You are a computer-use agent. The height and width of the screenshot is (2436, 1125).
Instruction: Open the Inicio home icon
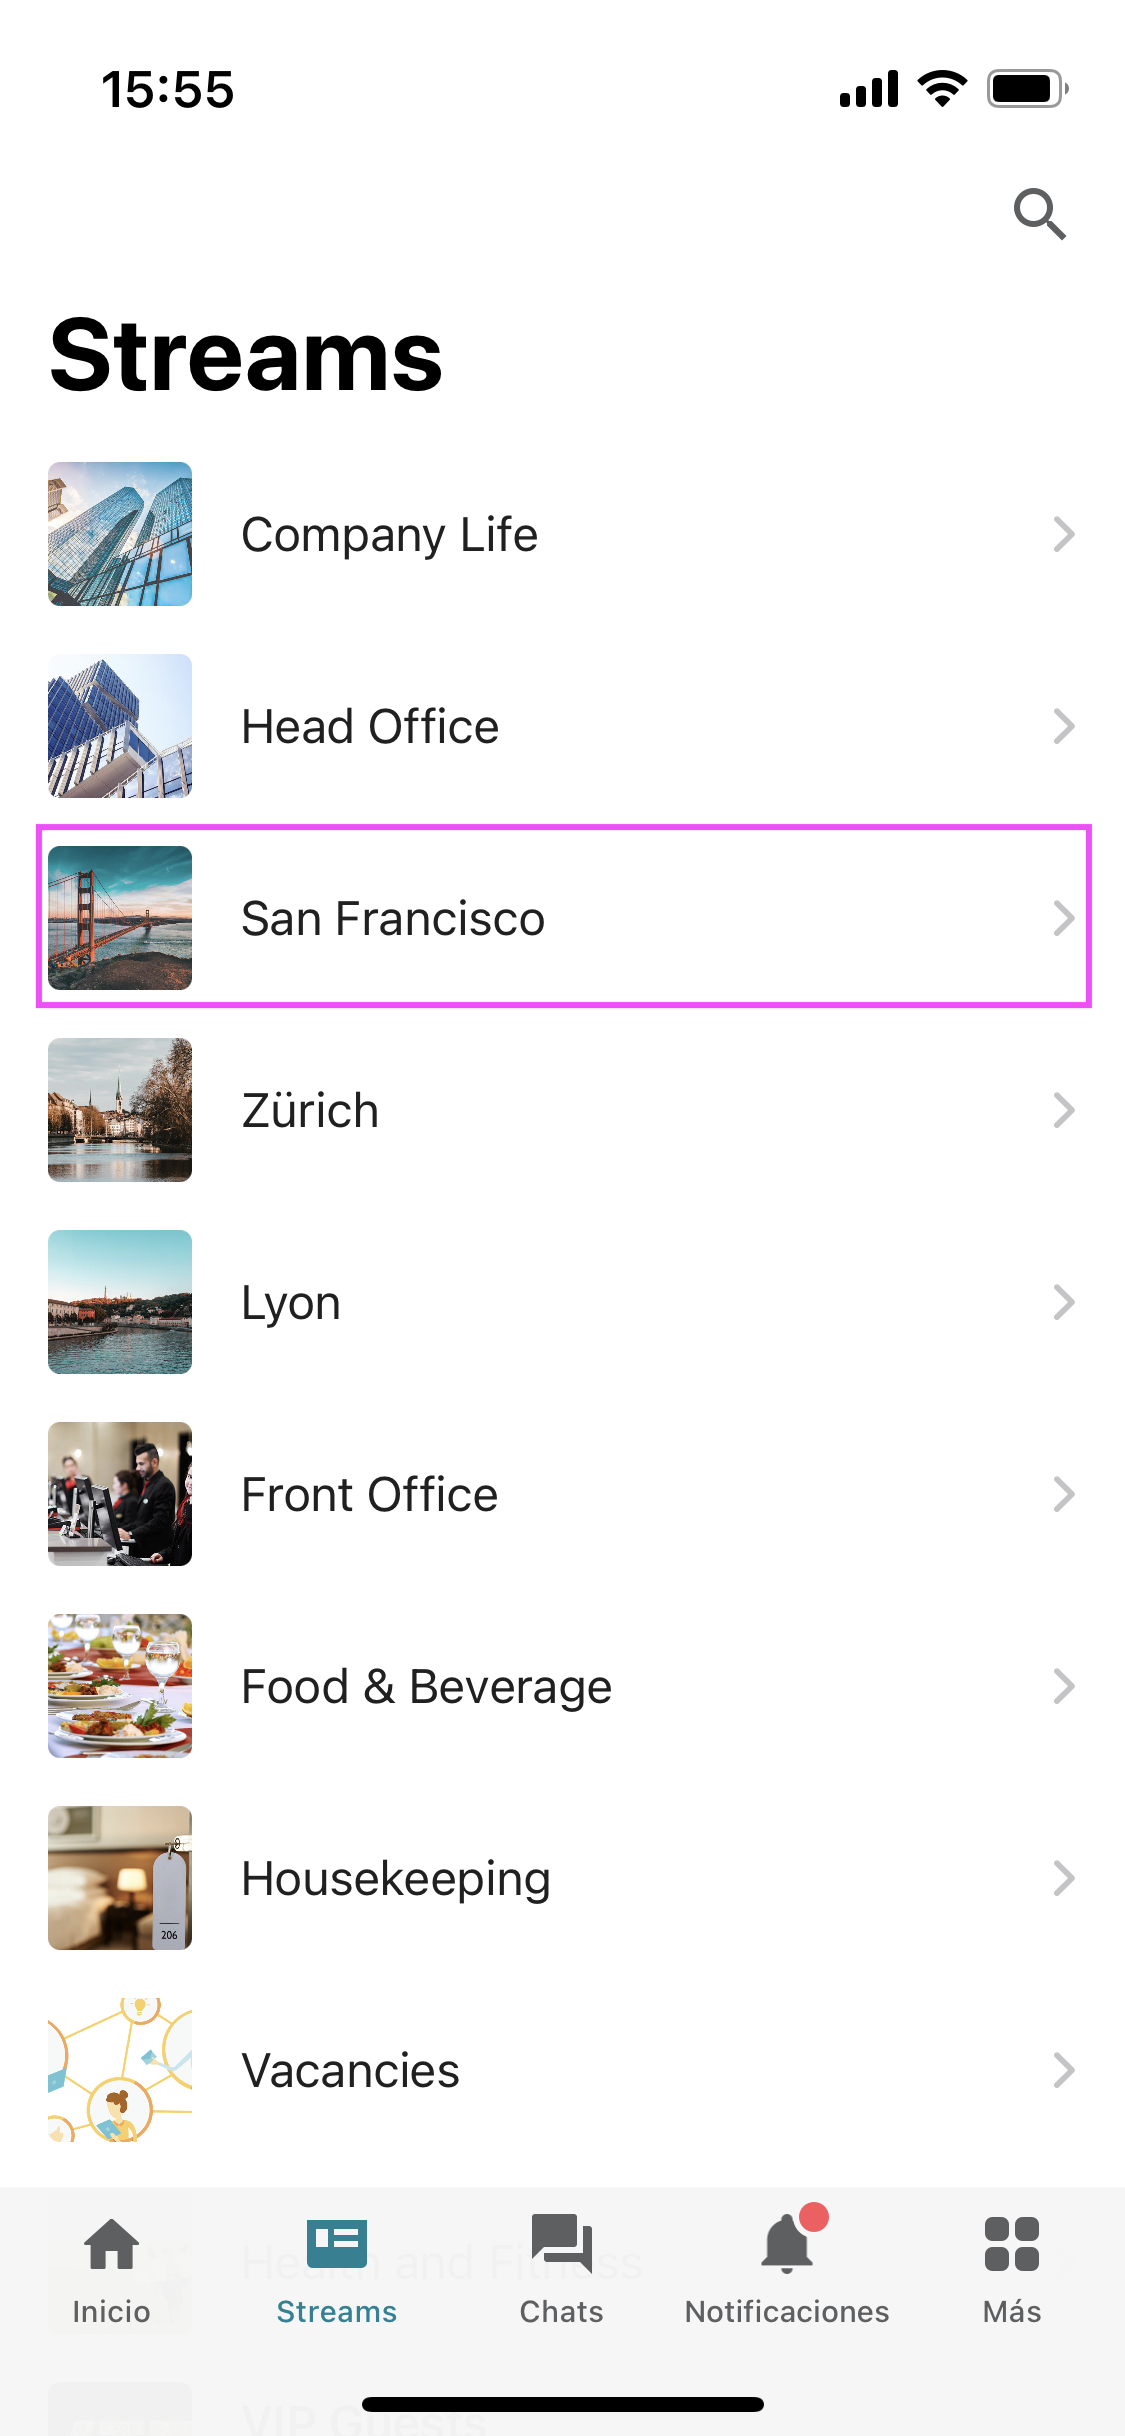coord(111,2245)
